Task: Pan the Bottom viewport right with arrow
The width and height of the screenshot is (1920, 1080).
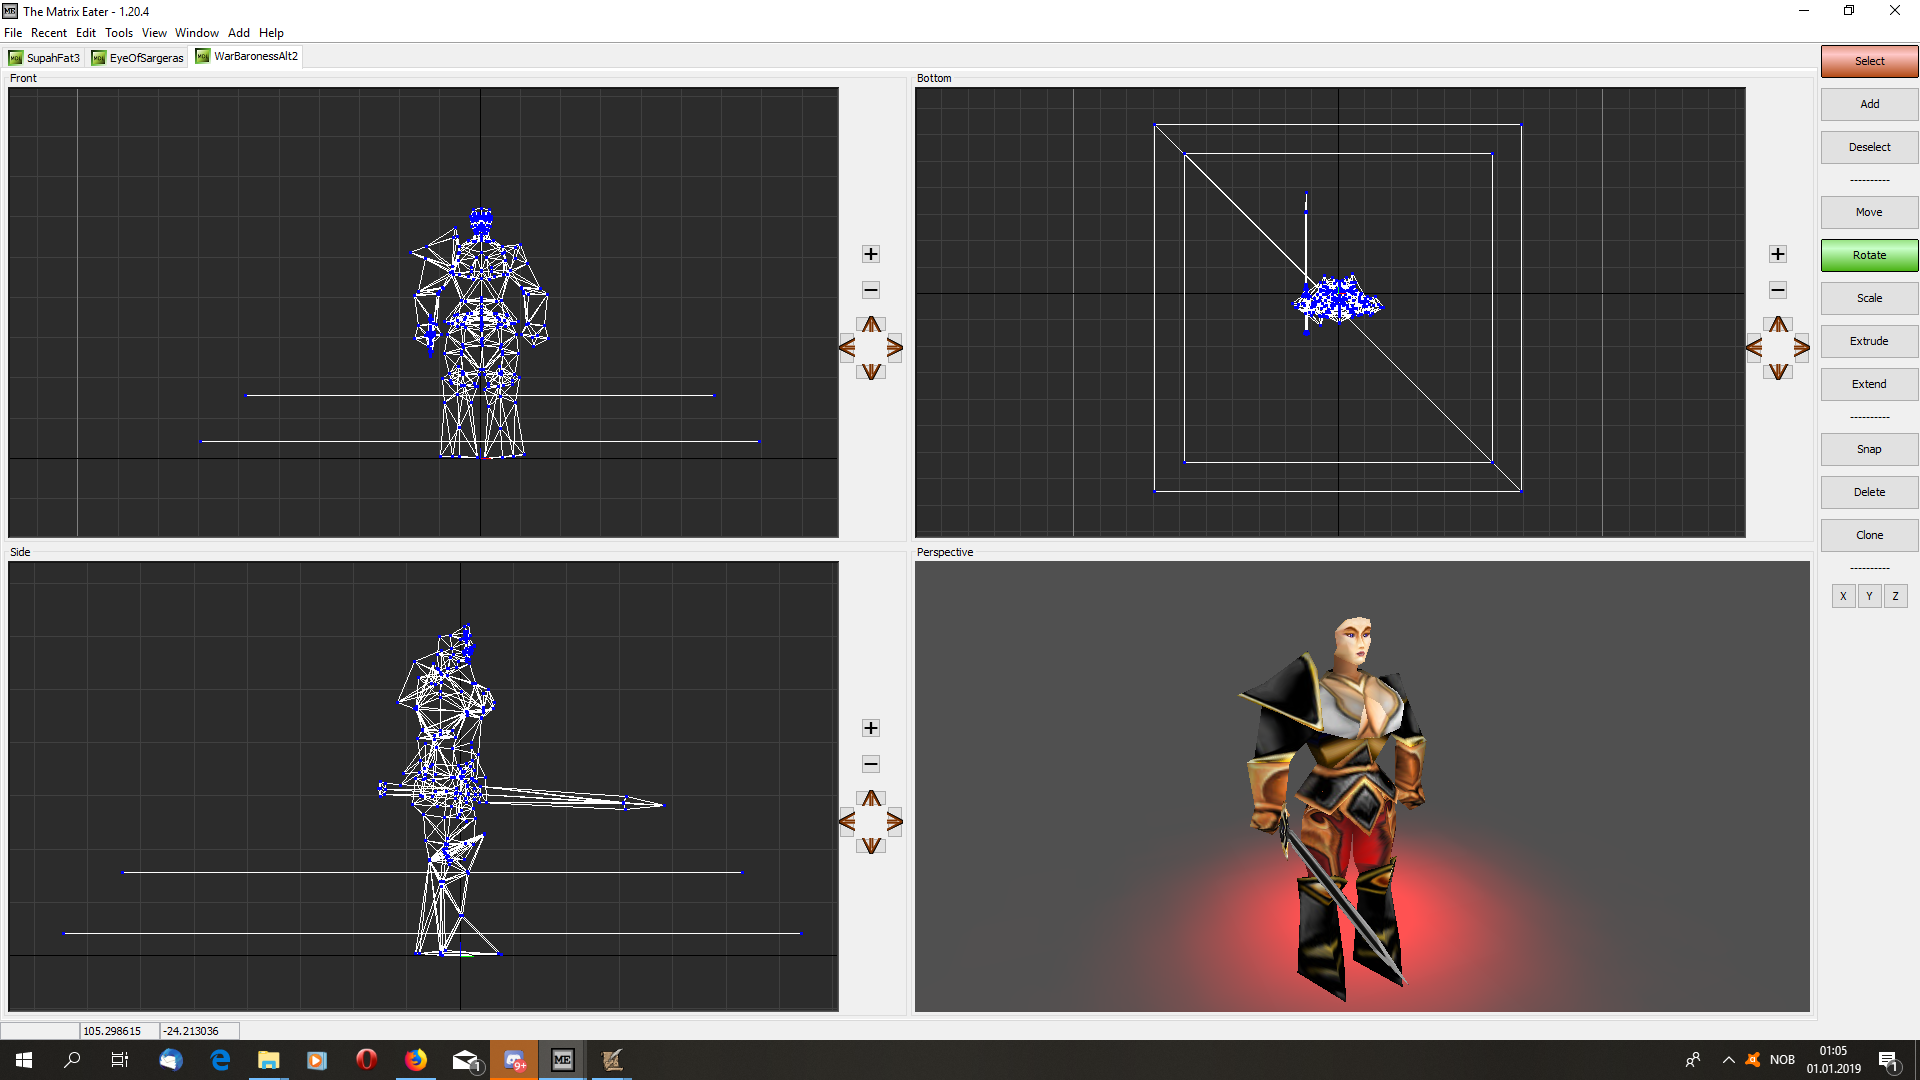Action: 1802,348
